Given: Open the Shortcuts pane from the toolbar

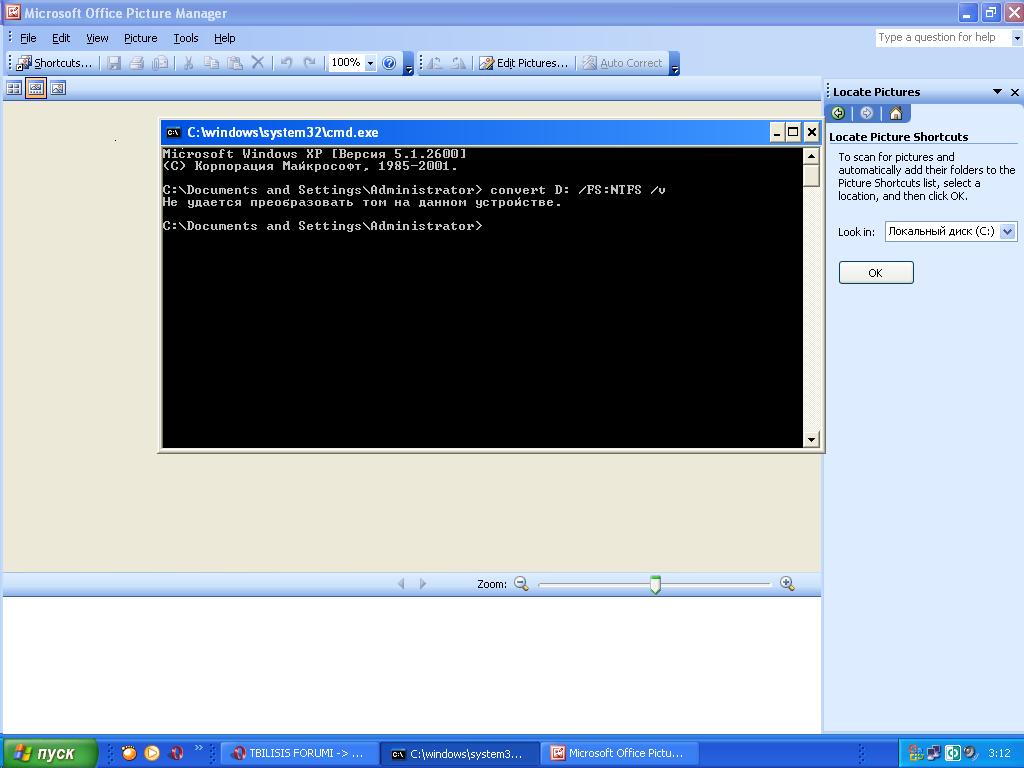Looking at the screenshot, I should 54,63.
